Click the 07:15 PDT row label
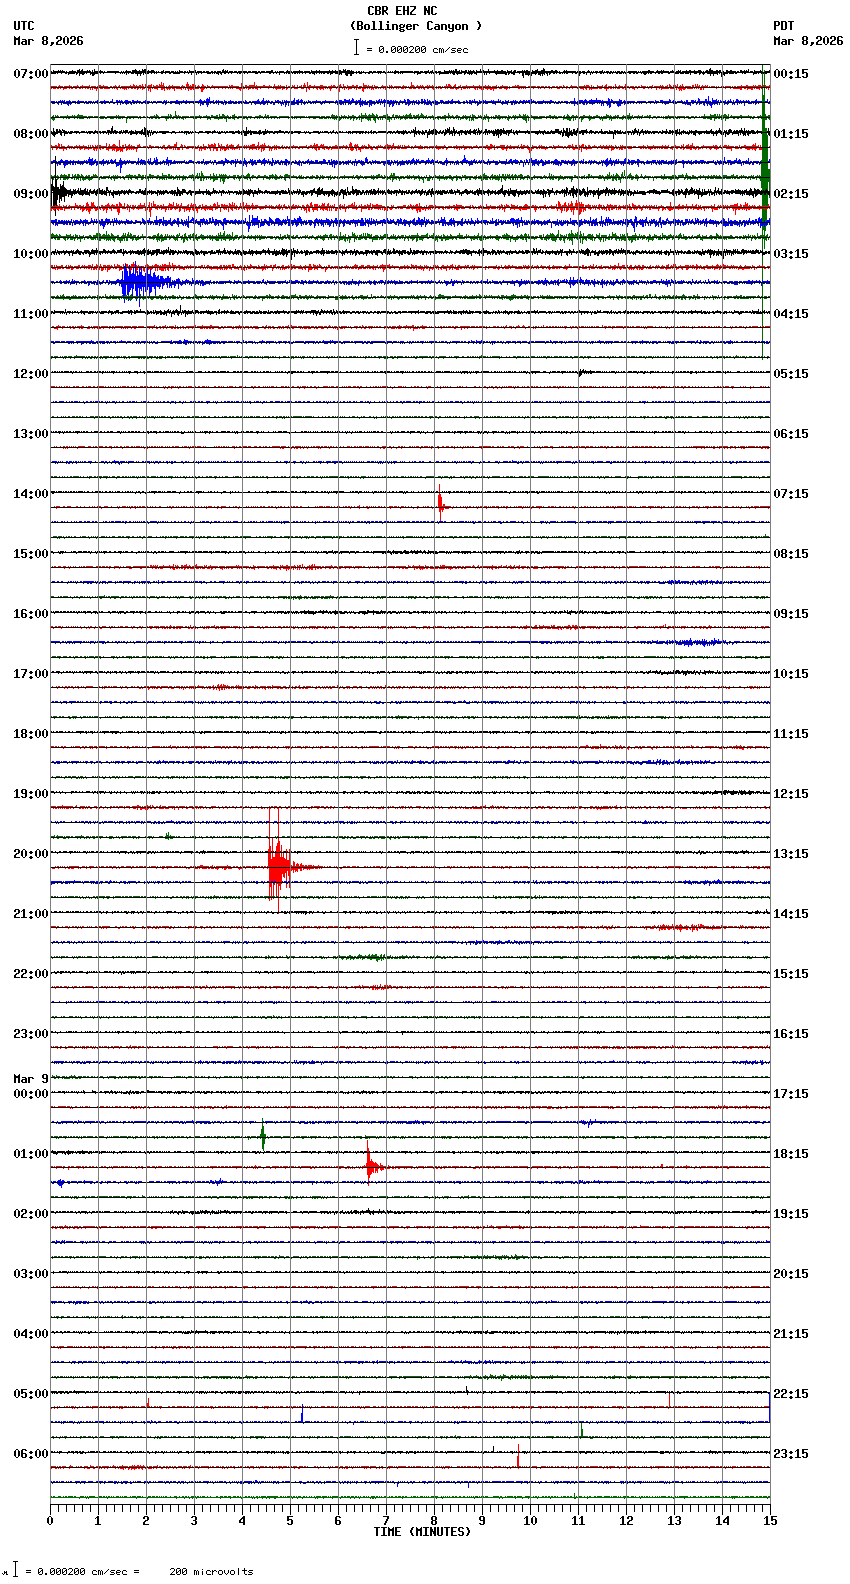Viewport: 850px width, 1584px height. 791,494
